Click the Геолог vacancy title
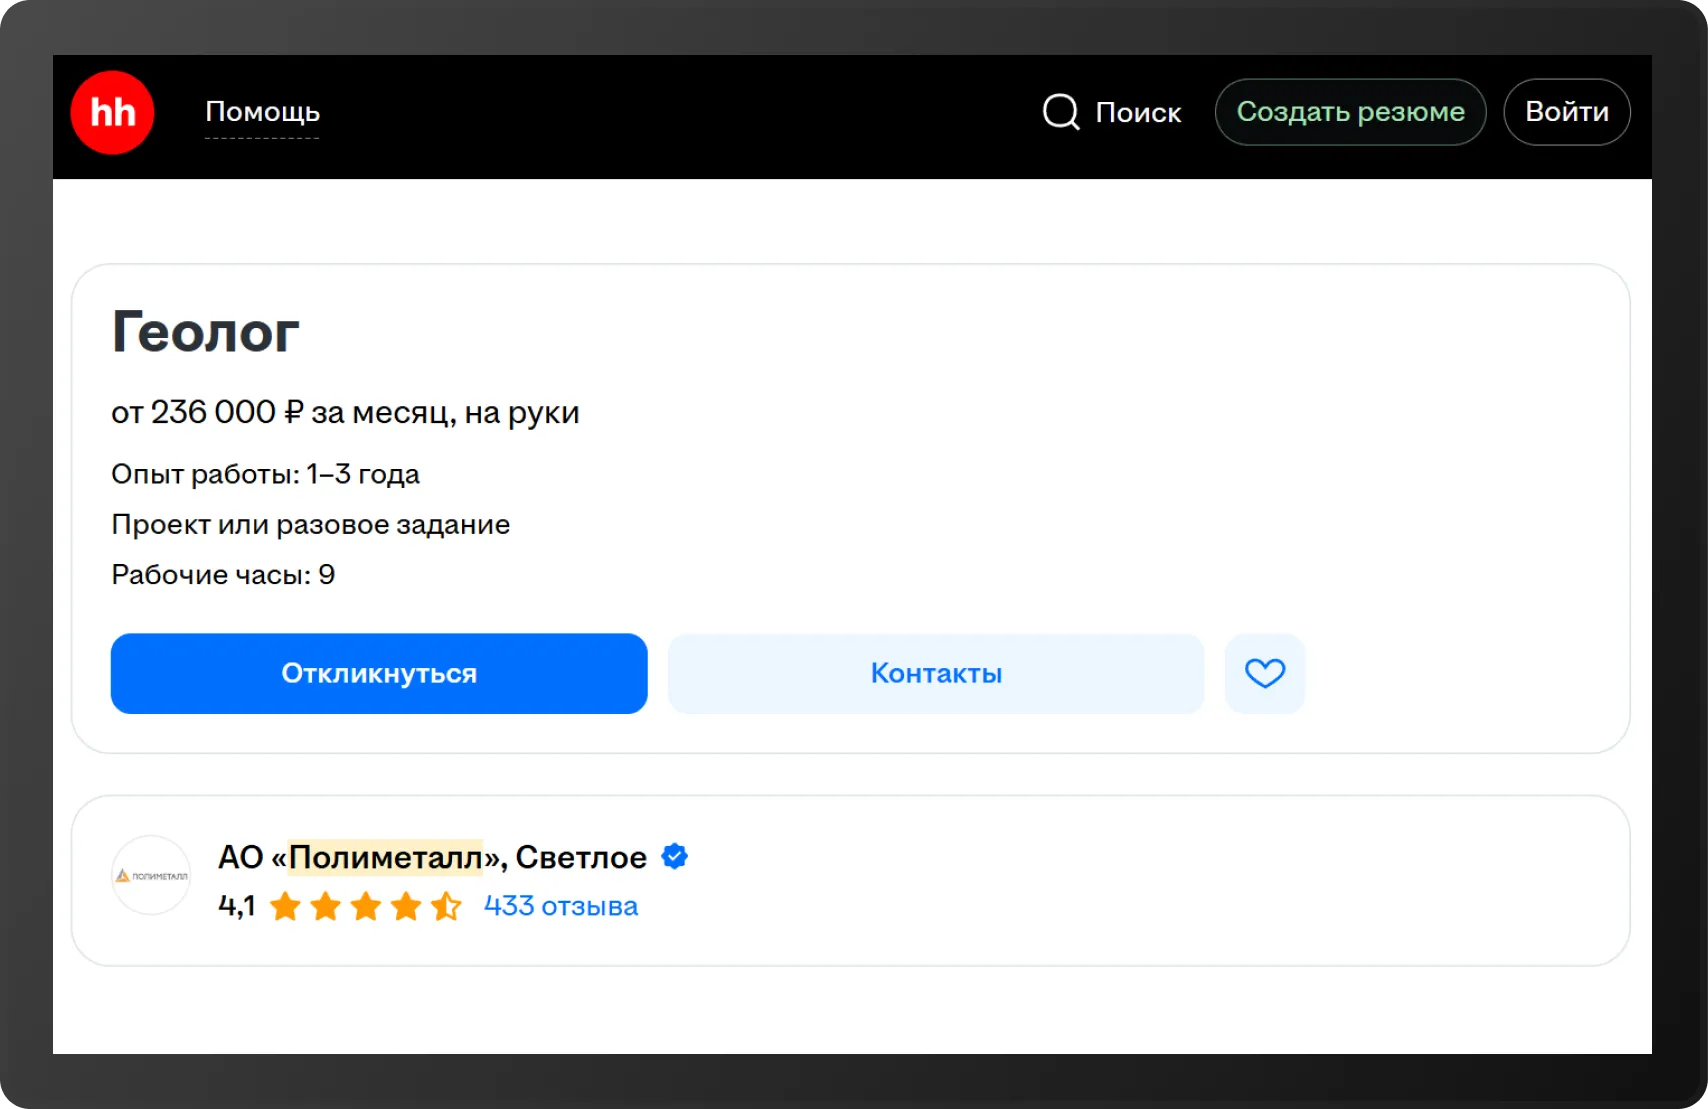The image size is (1708, 1109). 206,332
